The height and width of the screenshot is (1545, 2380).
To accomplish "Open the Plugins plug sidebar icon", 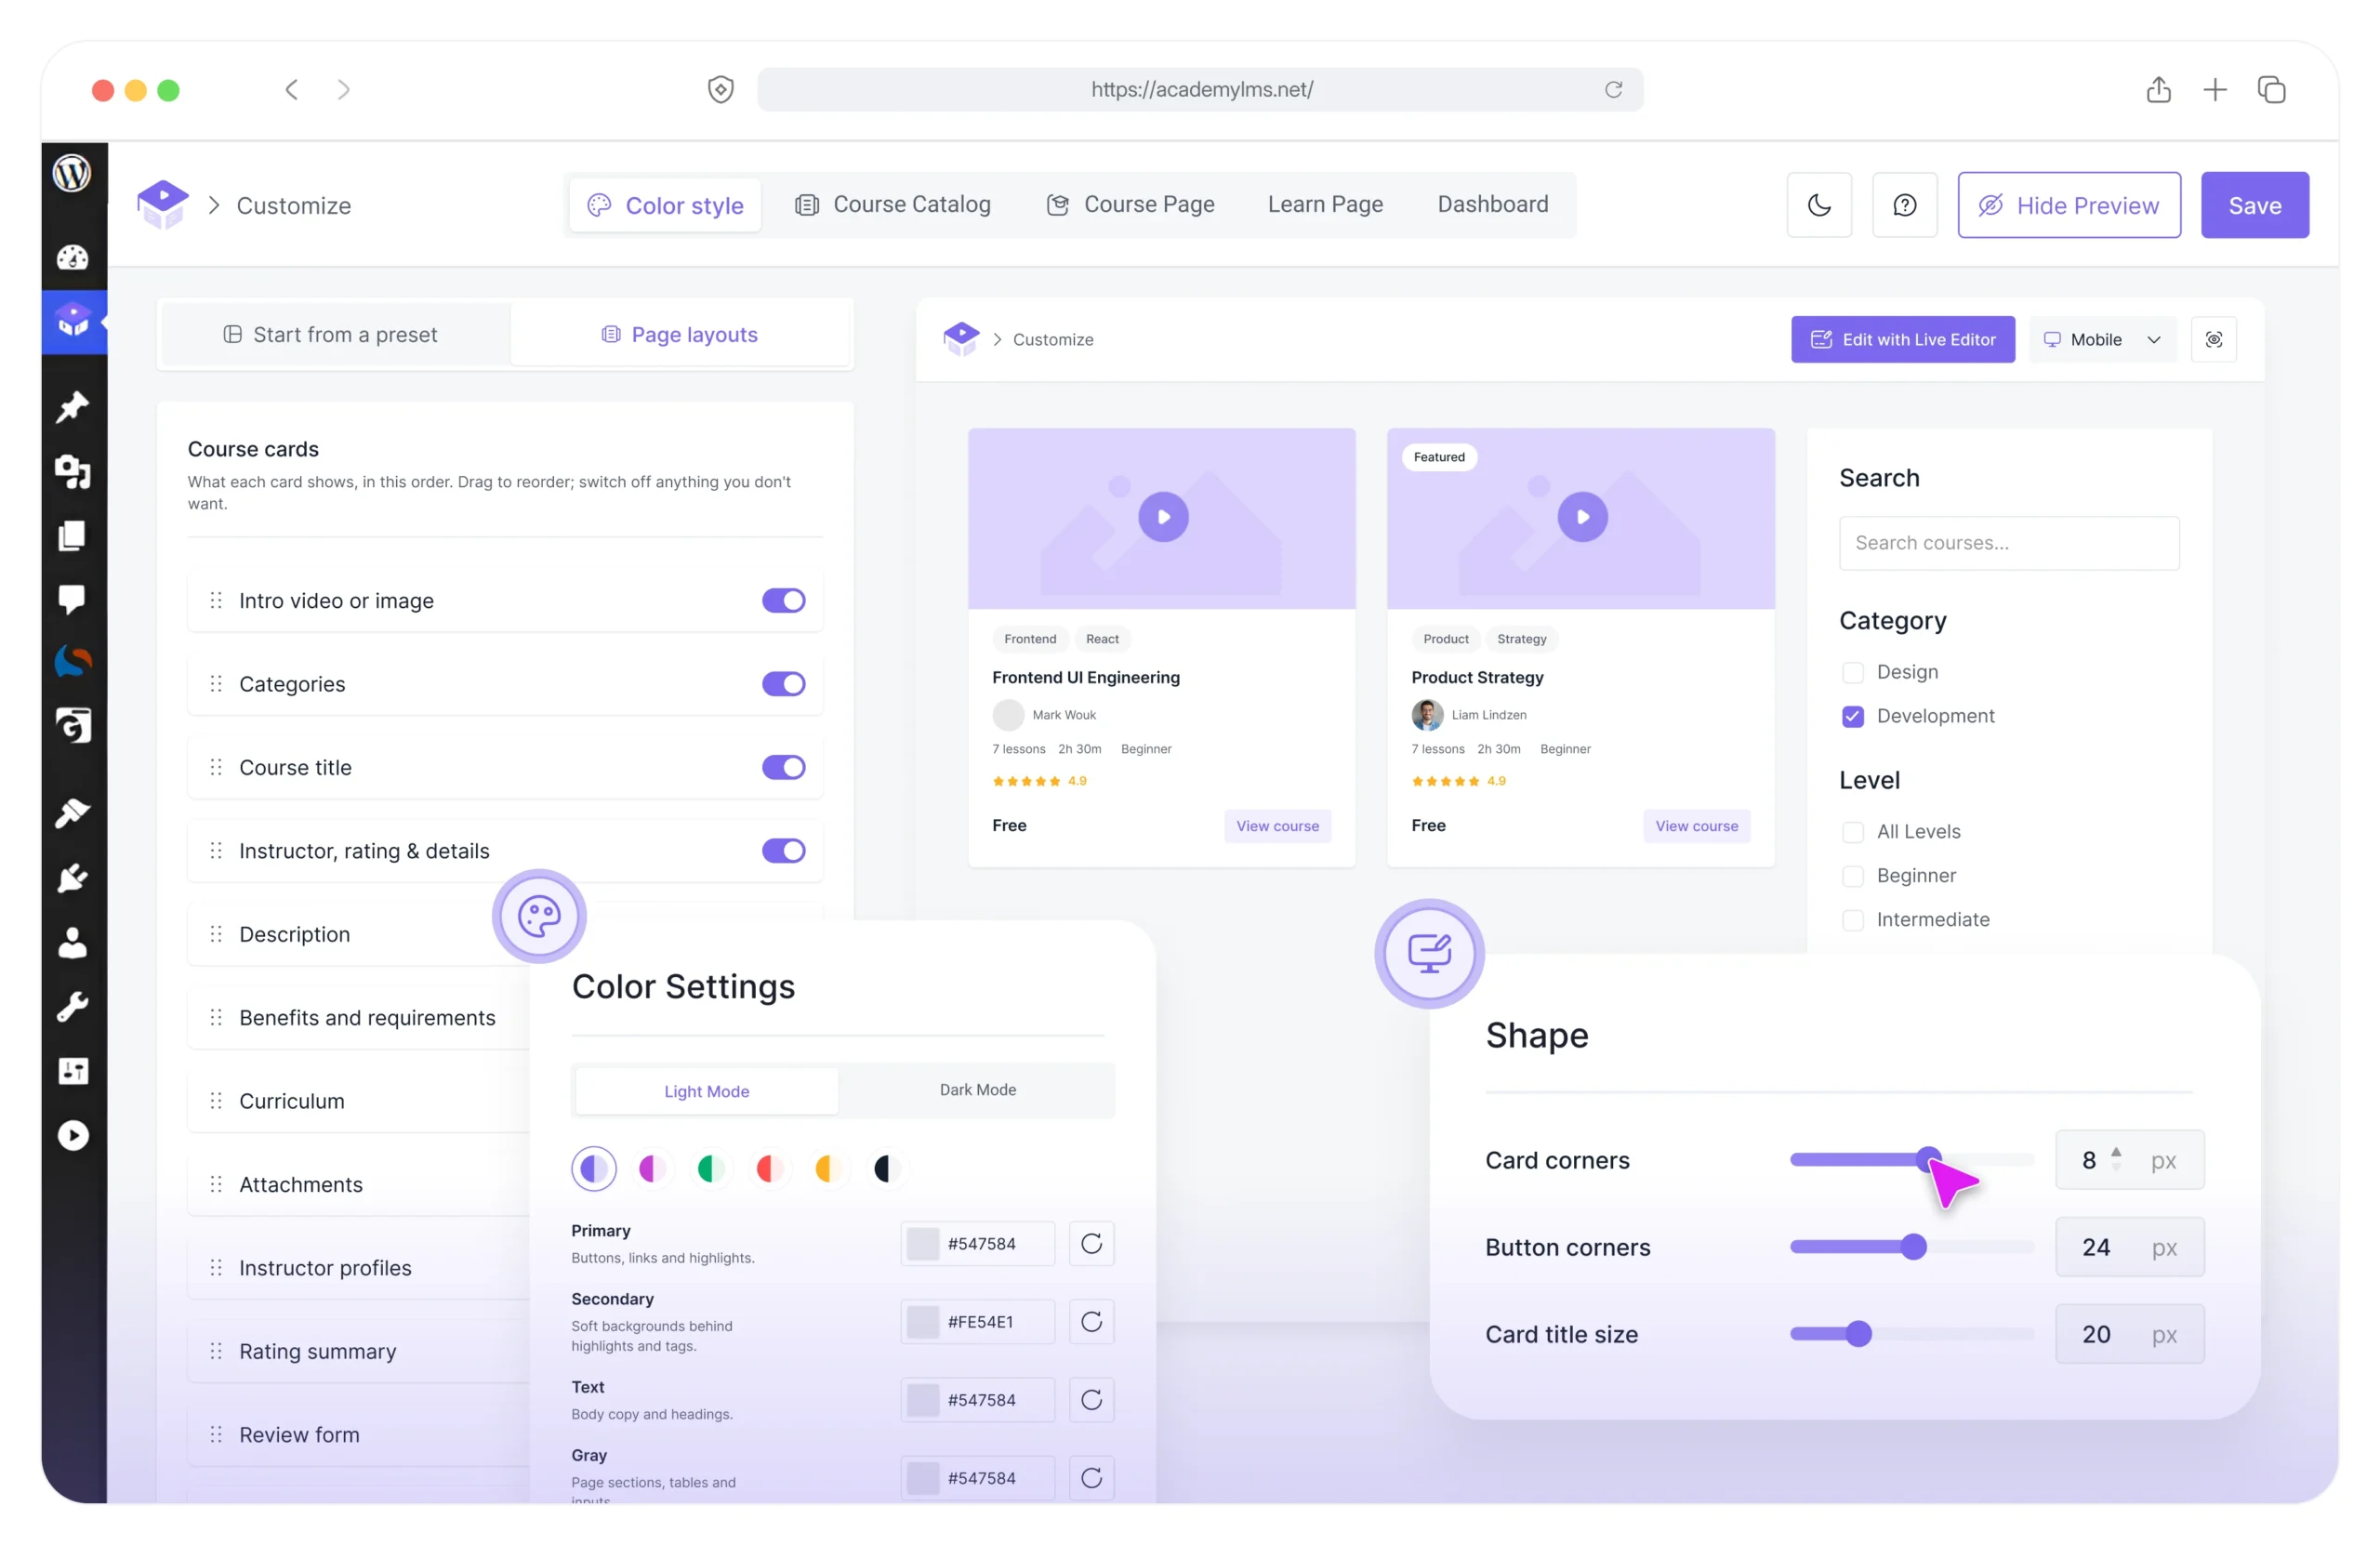I will (x=72, y=878).
